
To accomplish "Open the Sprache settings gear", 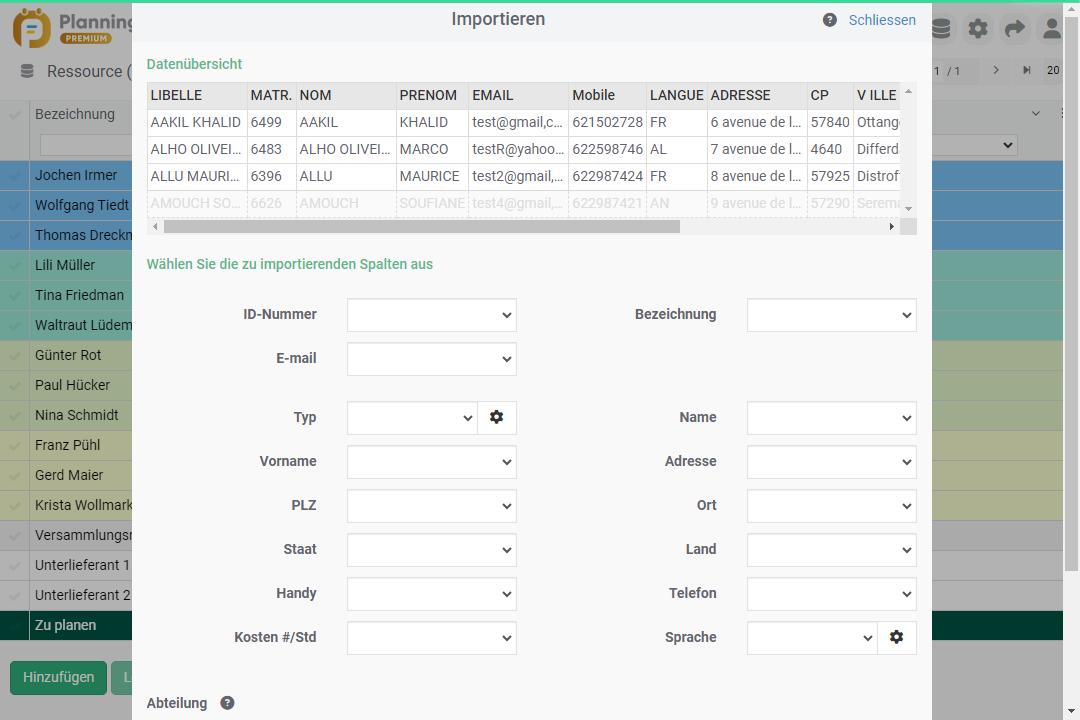I will [896, 637].
